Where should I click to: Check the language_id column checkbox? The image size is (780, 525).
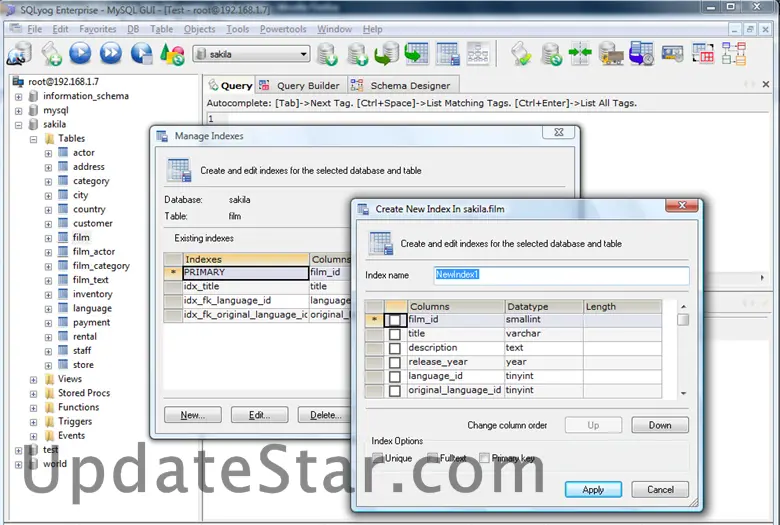(x=394, y=377)
